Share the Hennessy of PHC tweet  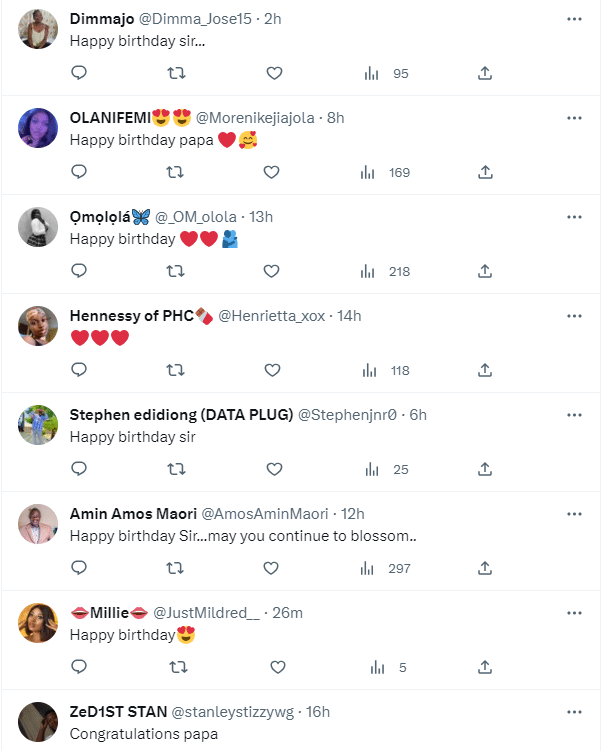485,370
